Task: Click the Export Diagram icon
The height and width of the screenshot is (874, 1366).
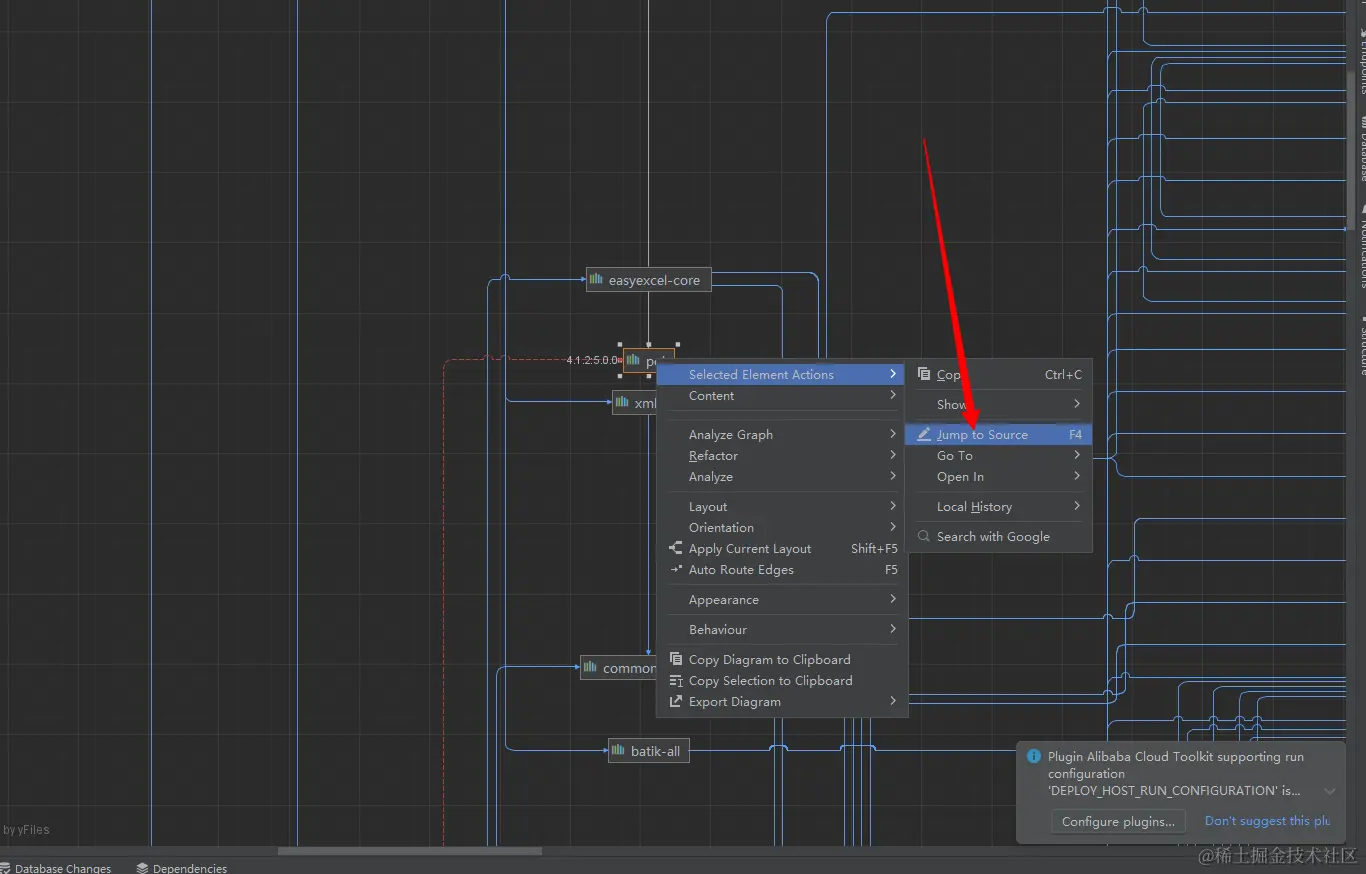Action: (x=676, y=702)
